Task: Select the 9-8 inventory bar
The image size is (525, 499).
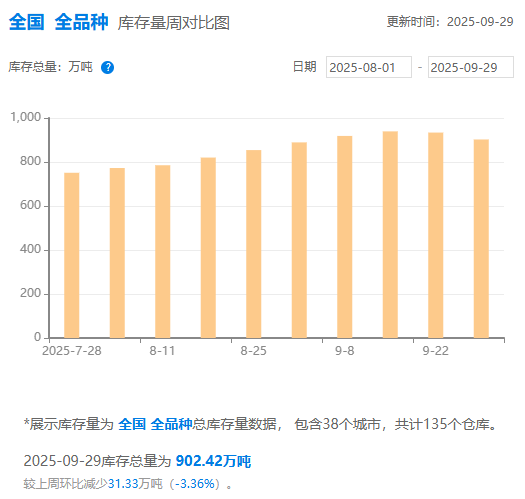Action: [345, 237]
